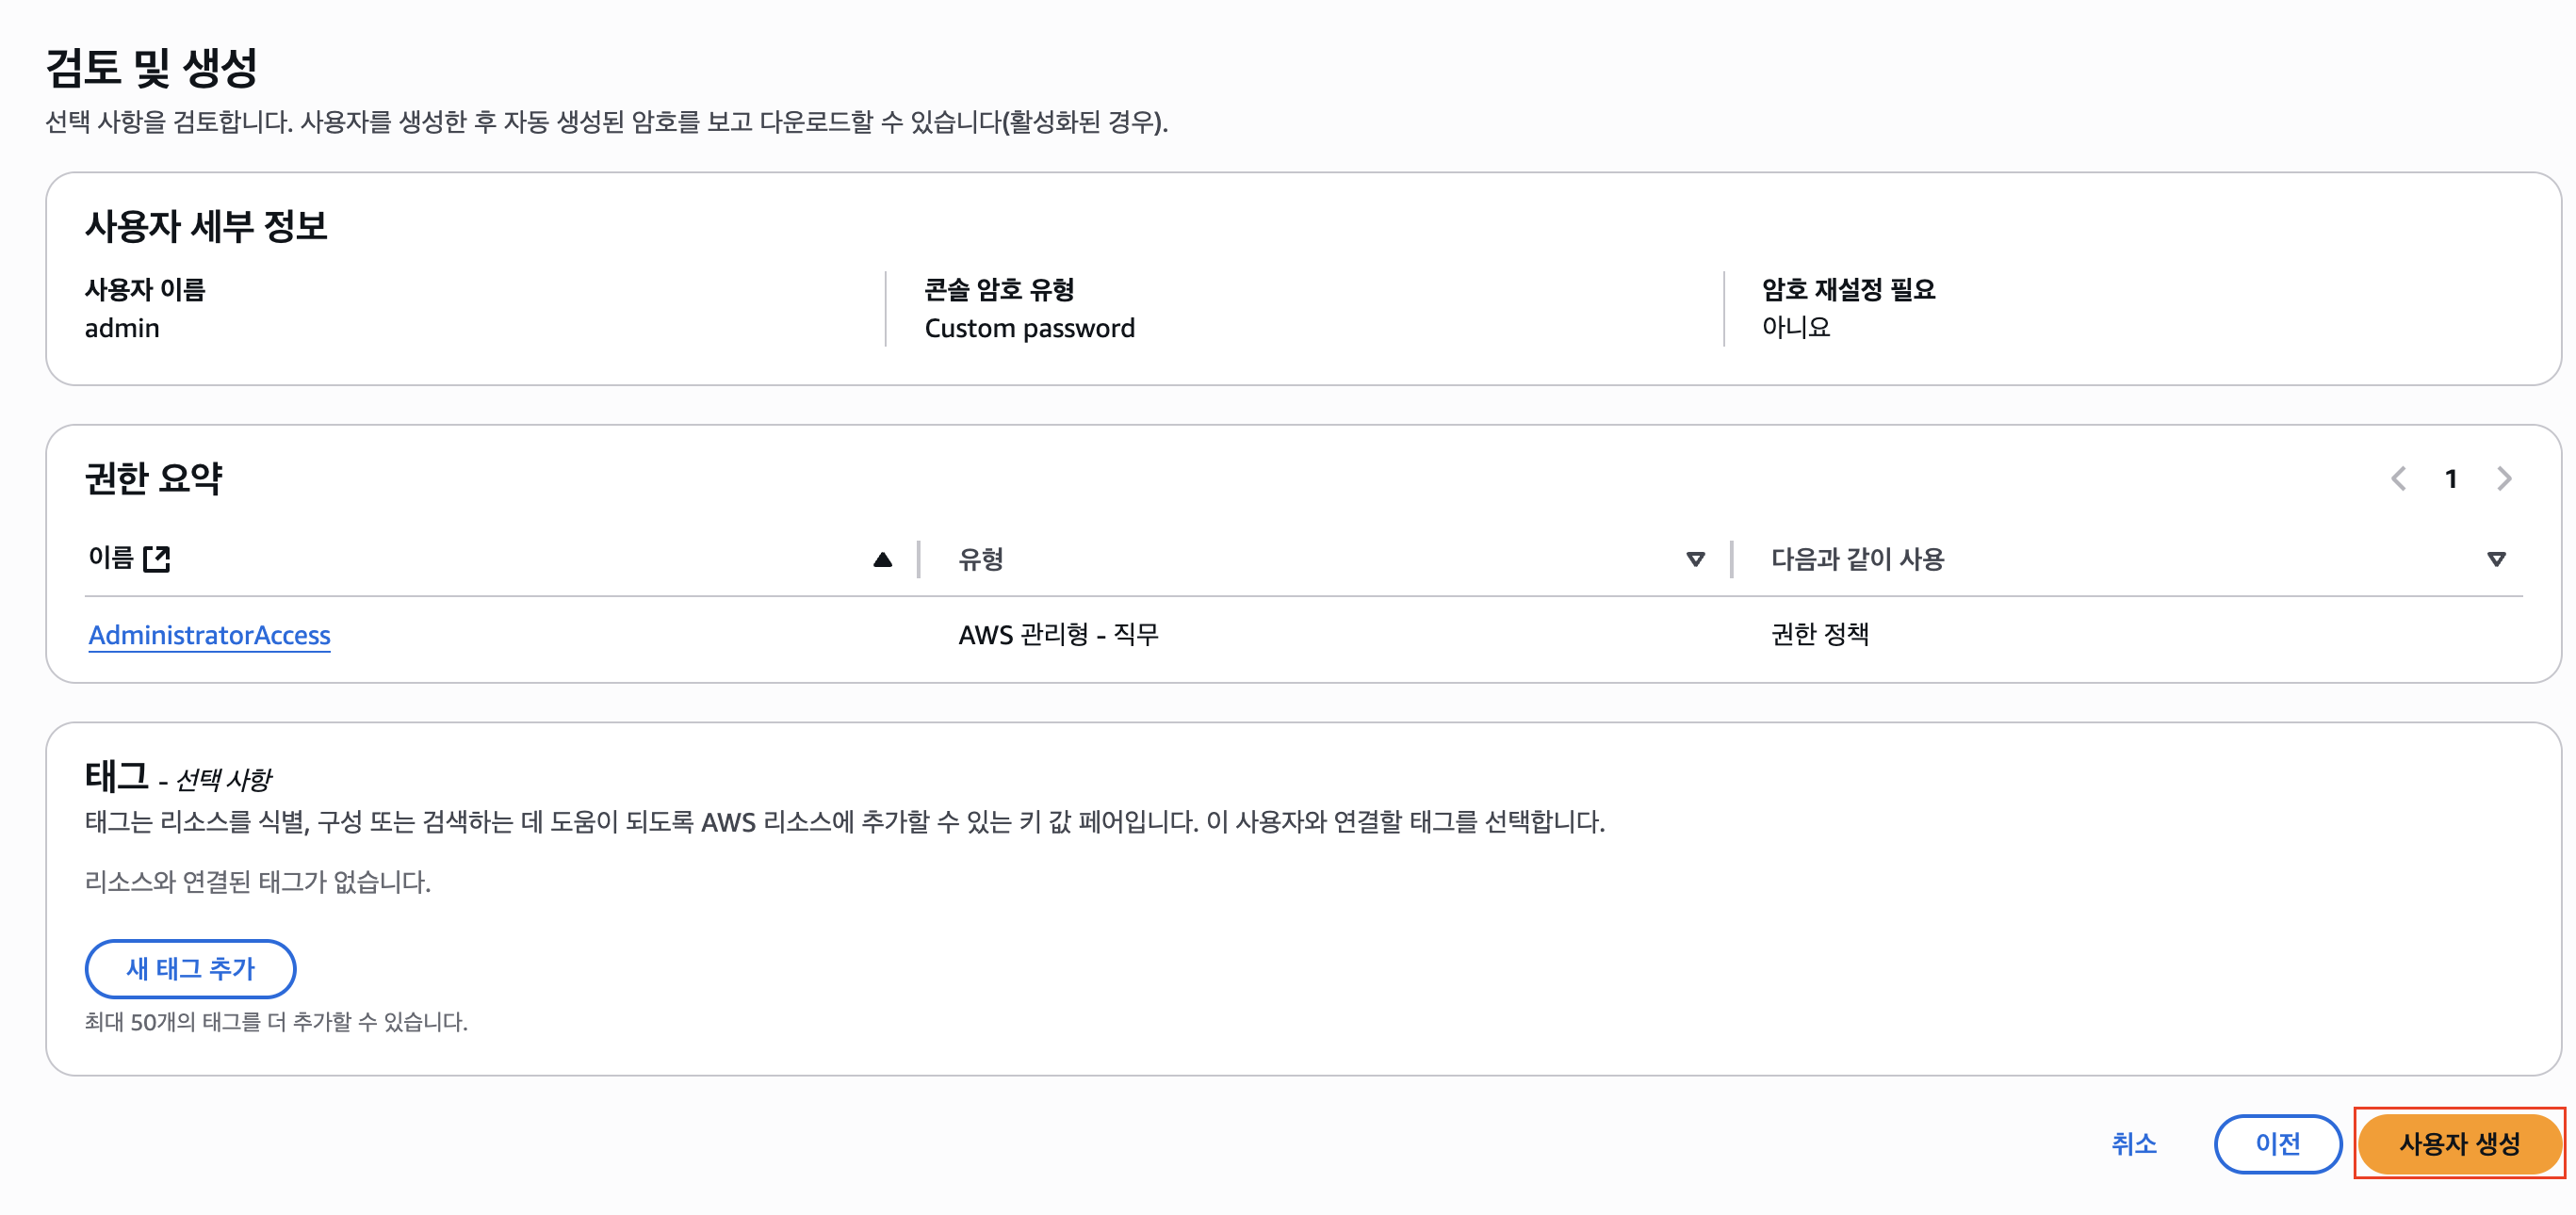
Task: Click the 권한 정책 cell in the table
Action: pos(1819,634)
